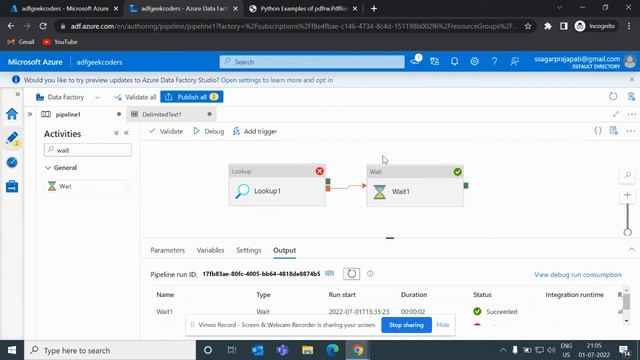Open the Azure feedback icon
This screenshot has height=360, width=640.
(x=514, y=62)
